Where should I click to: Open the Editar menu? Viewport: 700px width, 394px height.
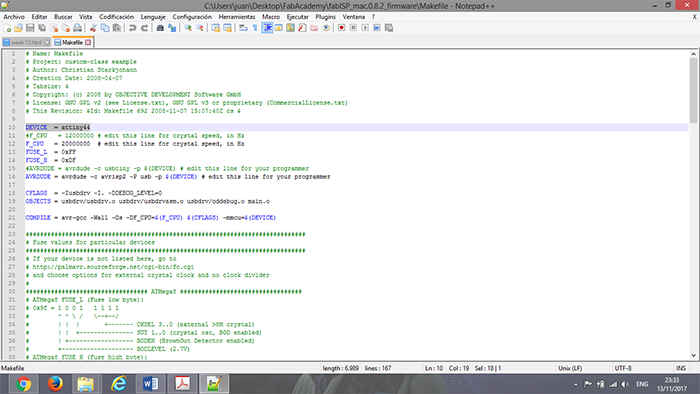coord(39,17)
